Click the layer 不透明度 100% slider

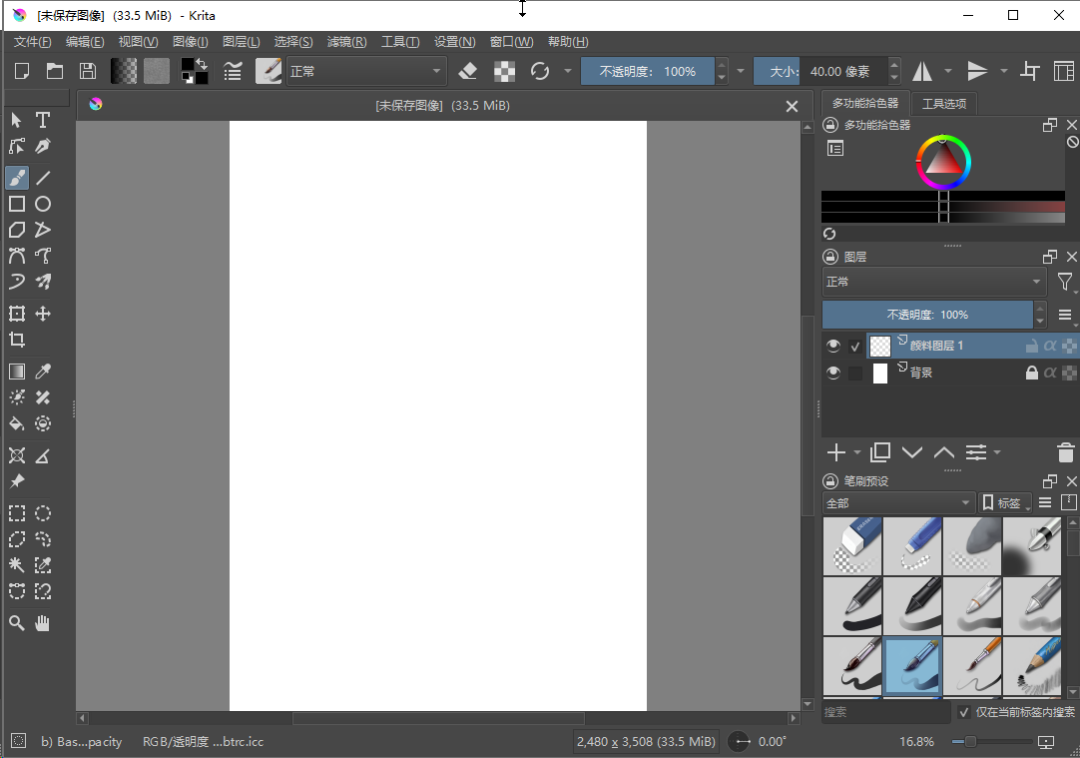[x=927, y=315]
